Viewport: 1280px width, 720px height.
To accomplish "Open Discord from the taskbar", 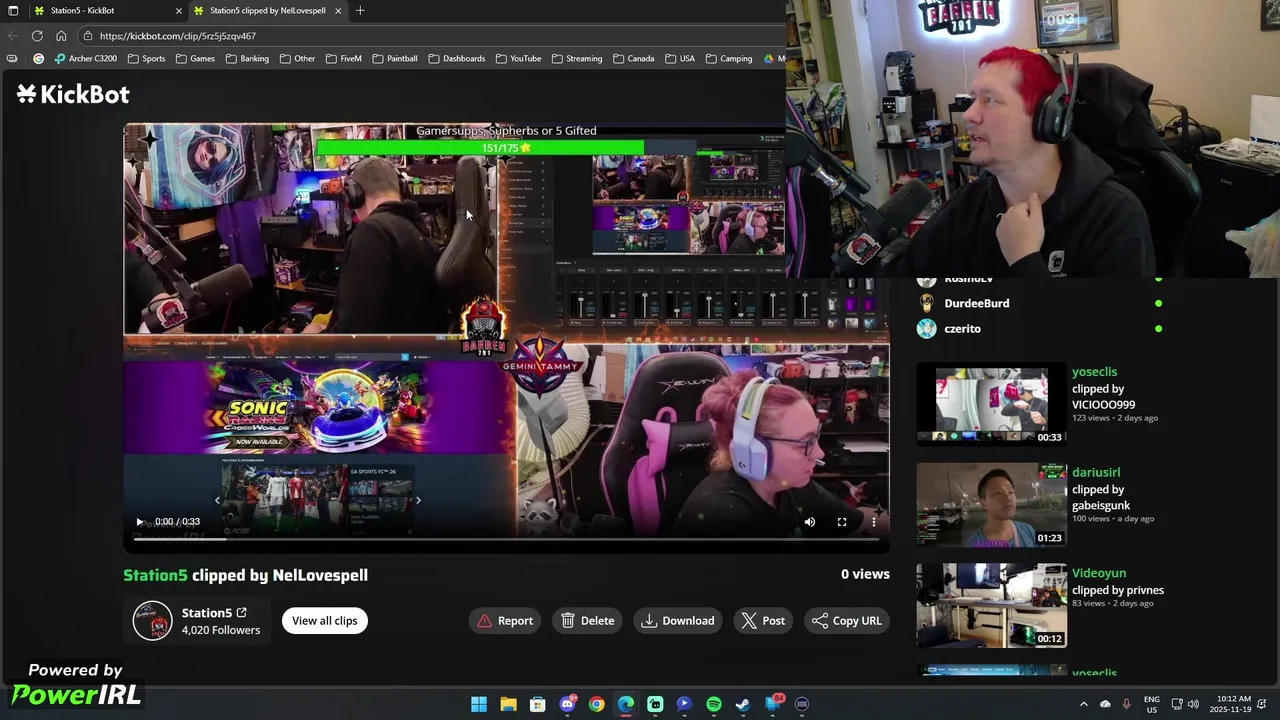I will (567, 704).
